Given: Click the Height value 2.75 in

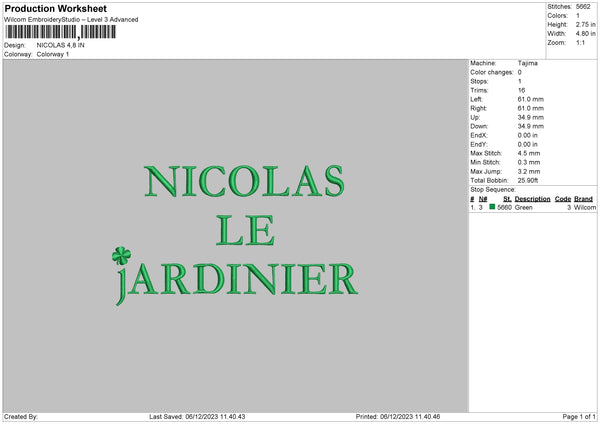Looking at the screenshot, I should 585,24.
